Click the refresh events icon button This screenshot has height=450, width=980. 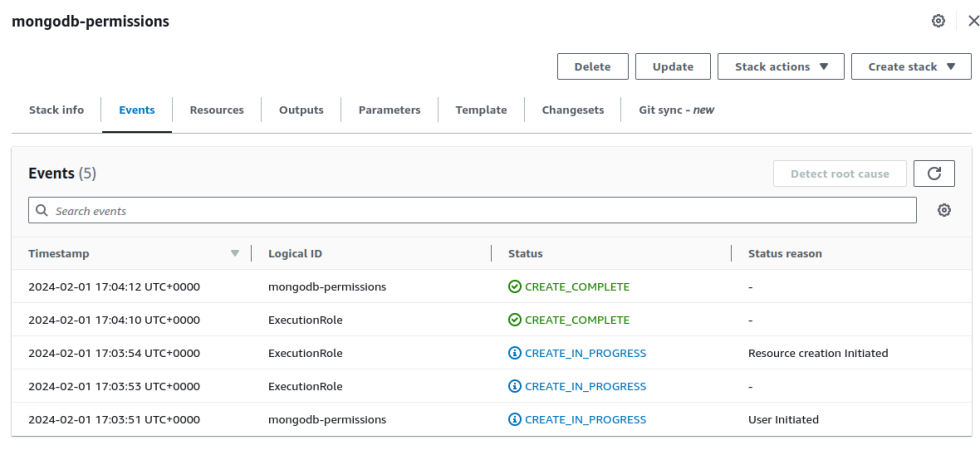pos(934,174)
